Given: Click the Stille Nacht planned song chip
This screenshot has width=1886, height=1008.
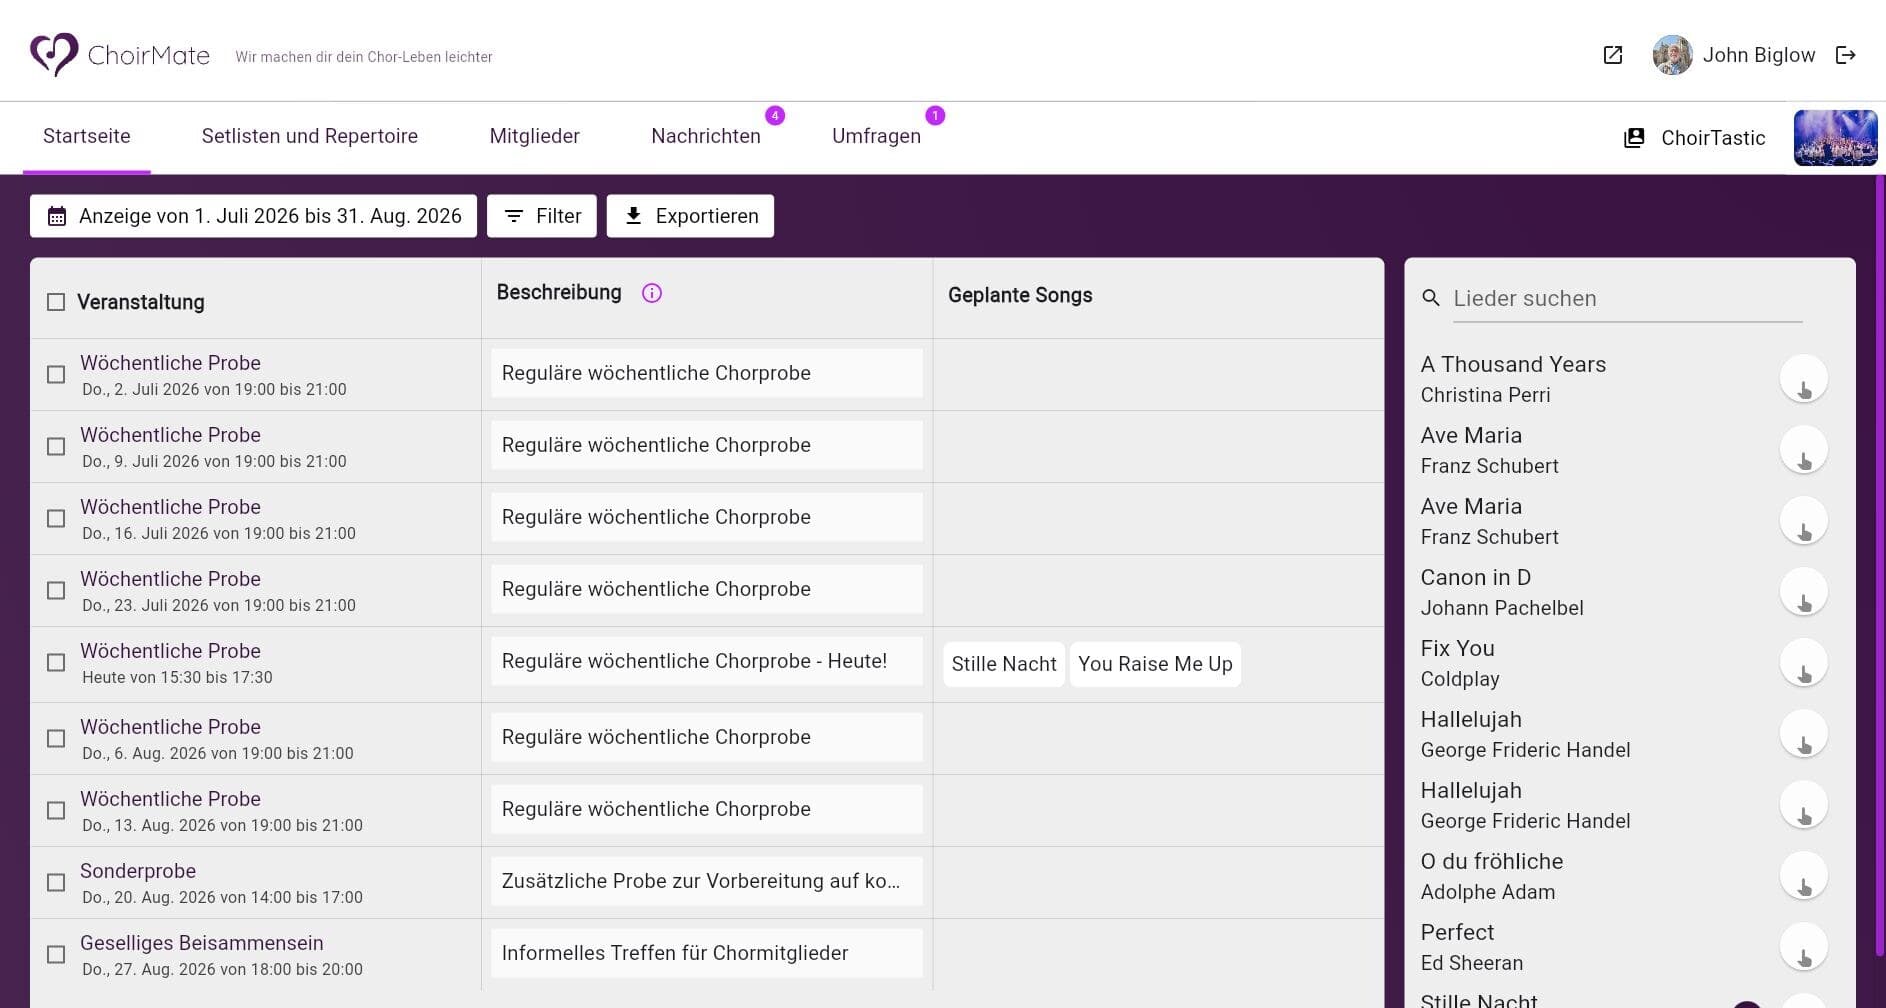Looking at the screenshot, I should click(1004, 664).
